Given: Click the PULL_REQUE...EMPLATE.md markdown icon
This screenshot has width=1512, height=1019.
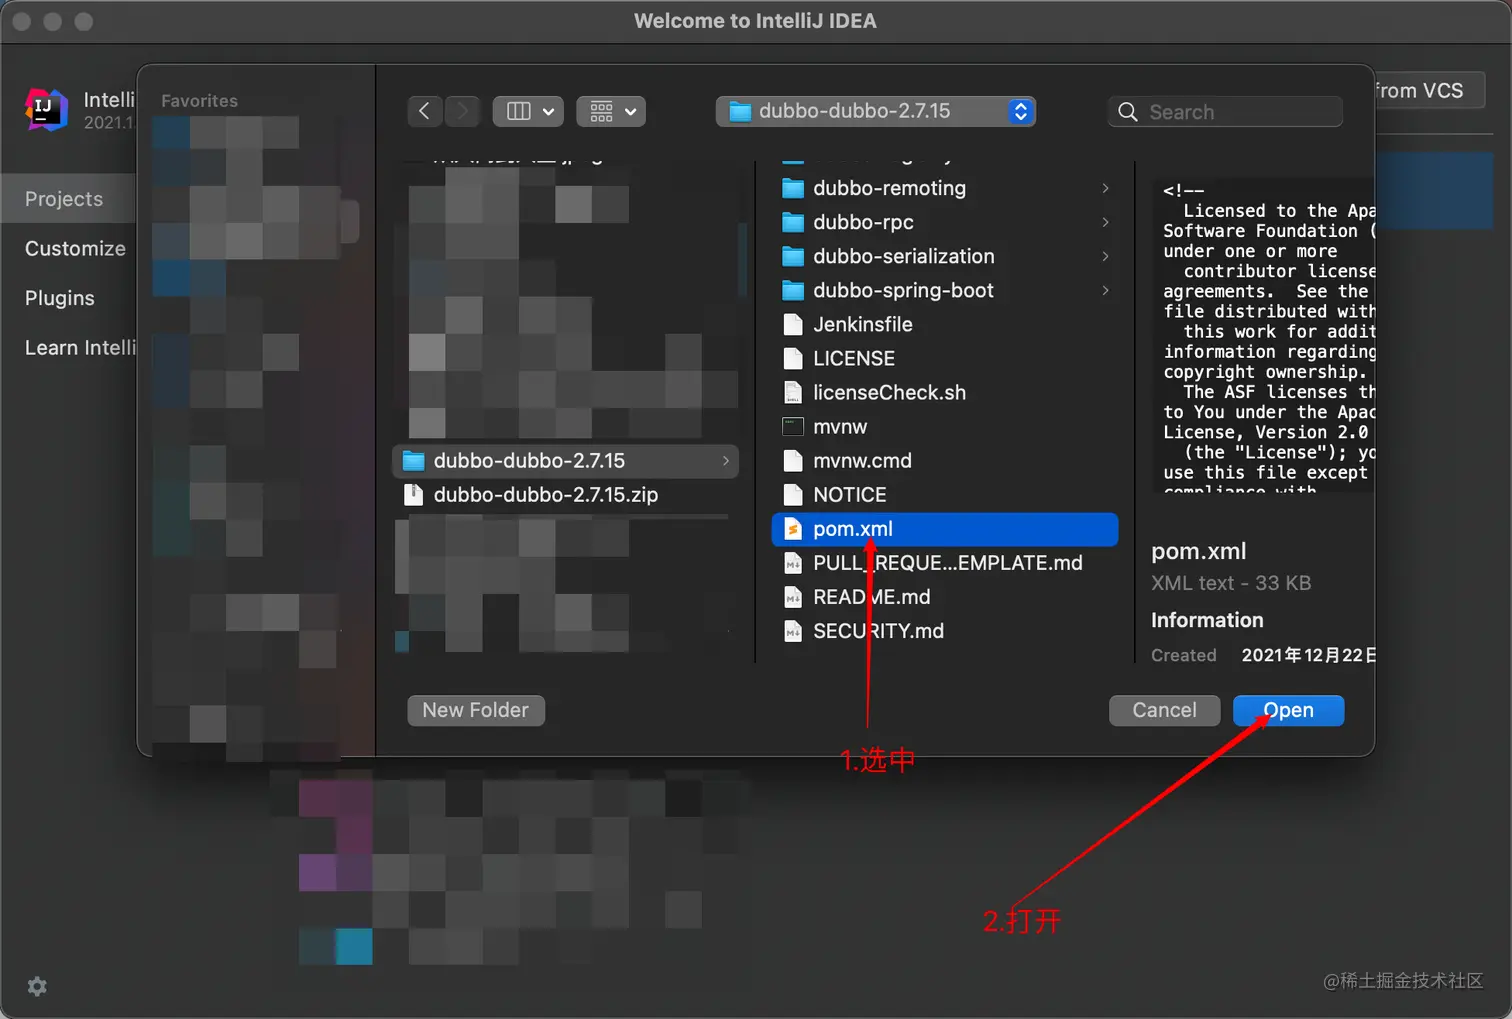Looking at the screenshot, I should (x=793, y=563).
